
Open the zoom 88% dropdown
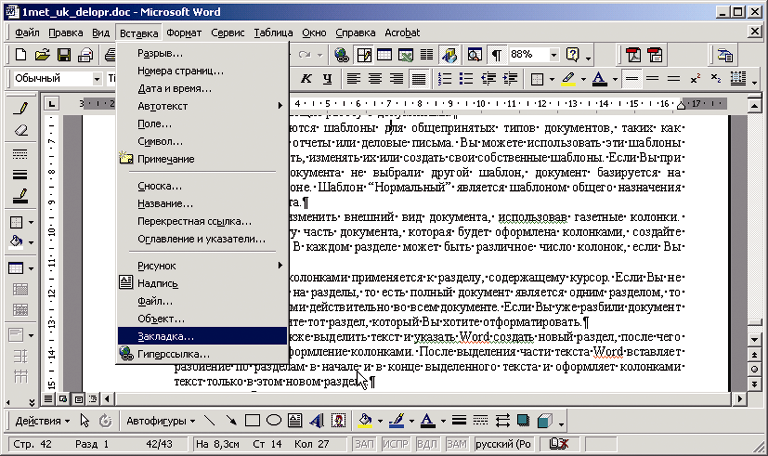click(554, 54)
